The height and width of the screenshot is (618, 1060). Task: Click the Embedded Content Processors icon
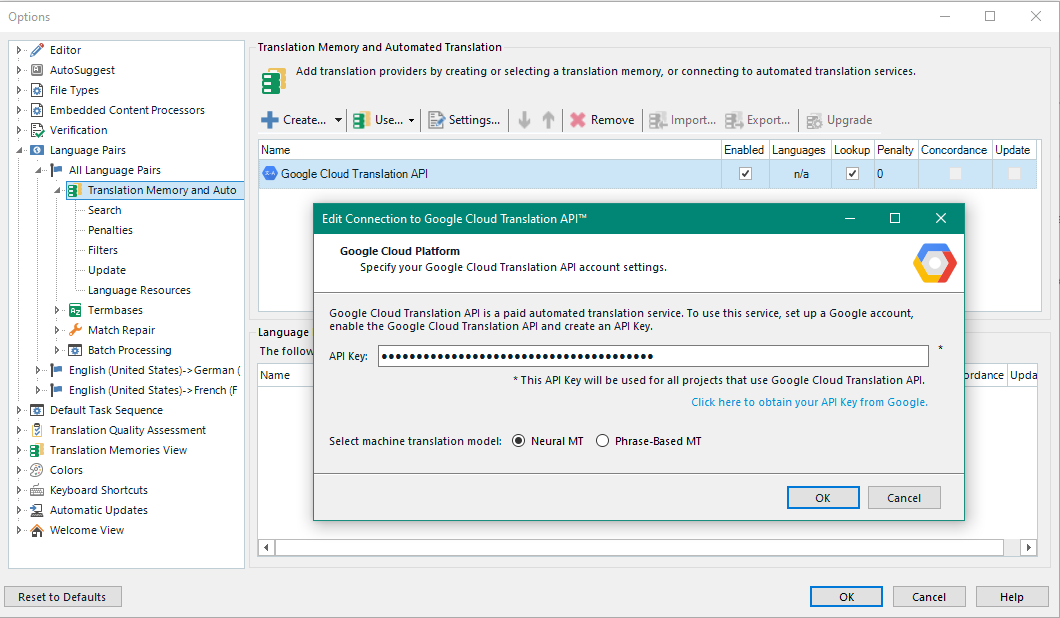click(37, 110)
